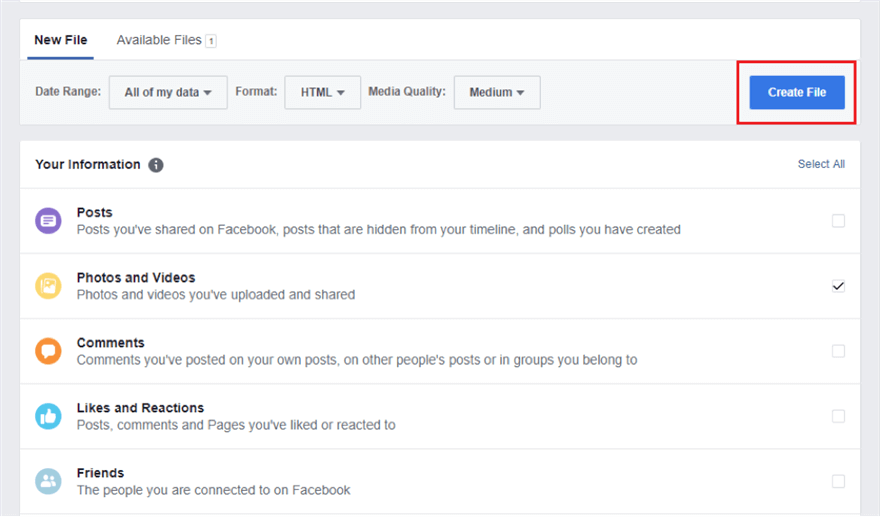Screen dimensions: 880x517
Task: Open the Available Files tab
Action: coord(159,41)
